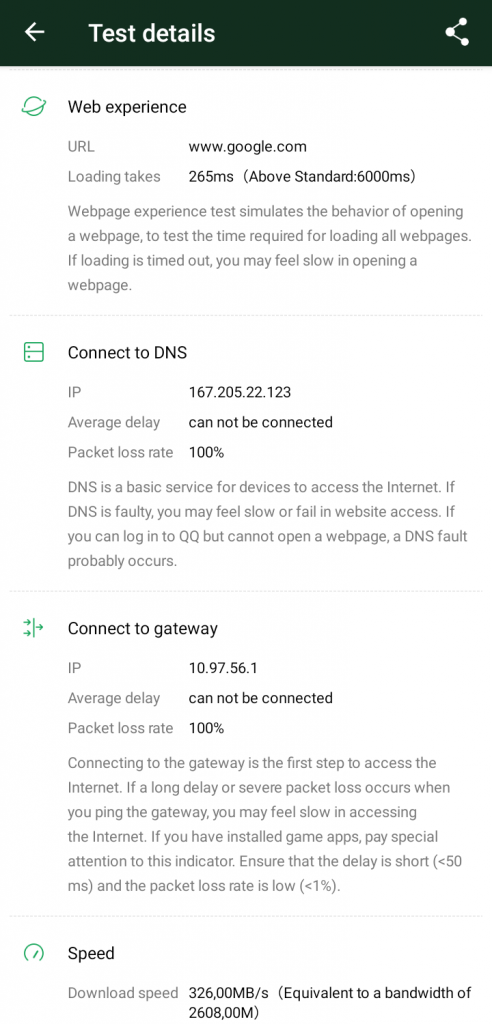Go back using the arrow icon
Image resolution: width=492 pixels, height=1024 pixels.
34,32
